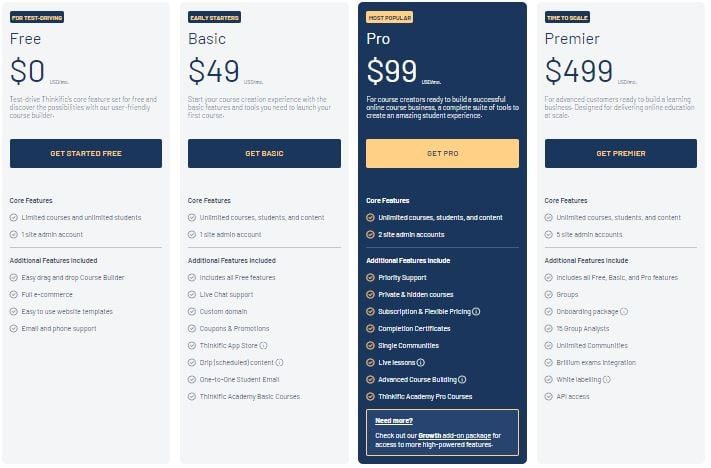
Task: Open White labelling info icon
Action: coord(607,380)
